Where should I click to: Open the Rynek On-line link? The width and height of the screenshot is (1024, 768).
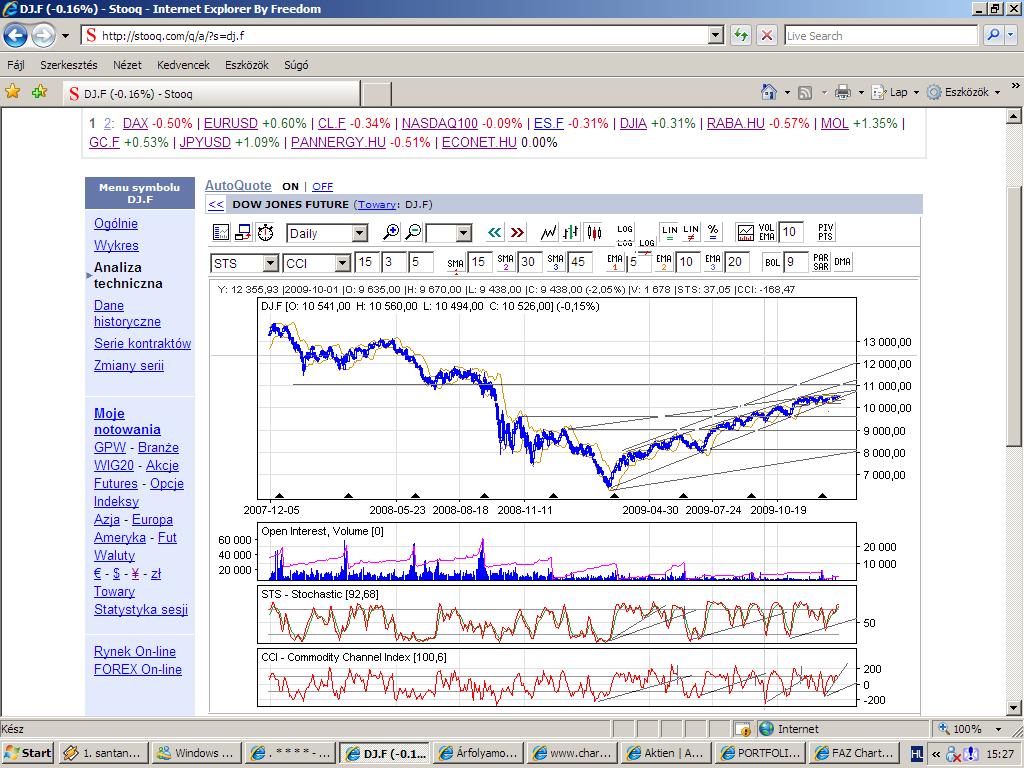135,651
